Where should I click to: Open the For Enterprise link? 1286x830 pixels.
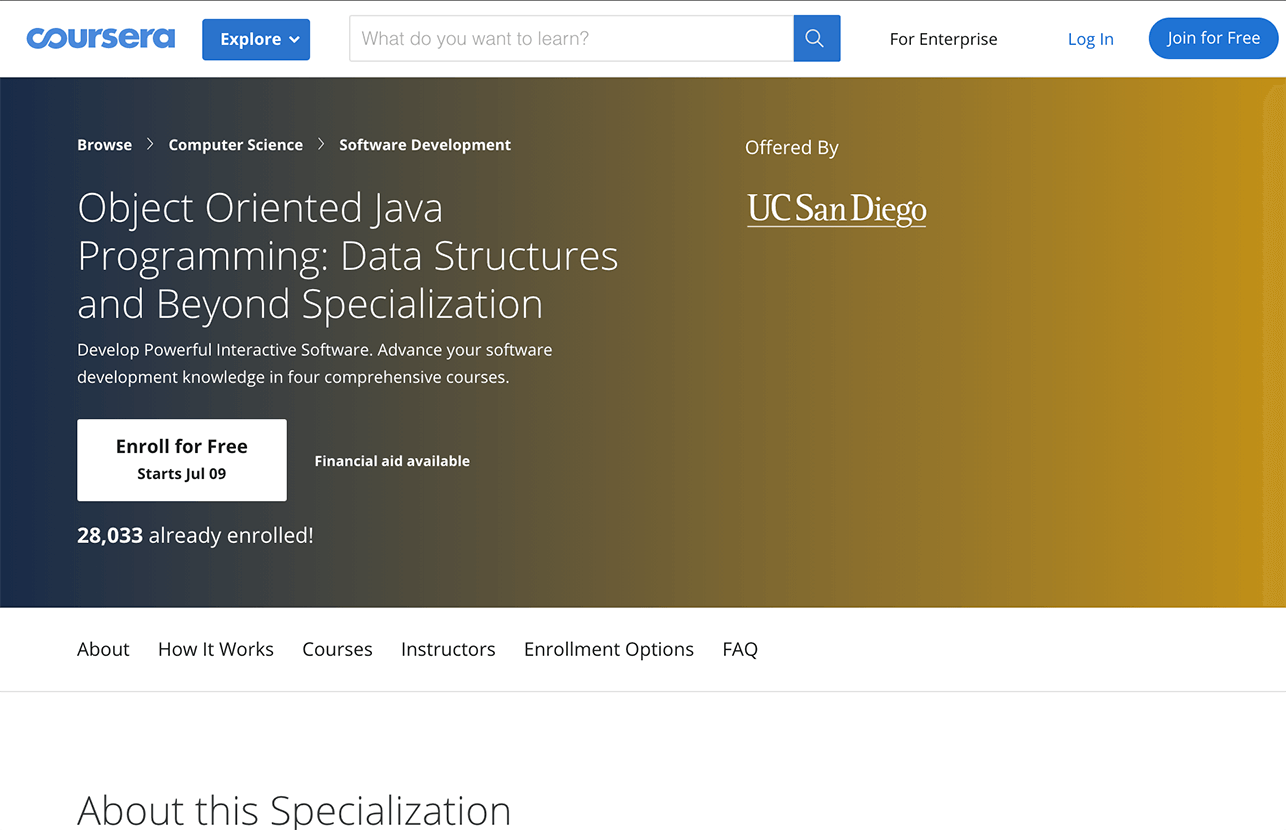[943, 39]
